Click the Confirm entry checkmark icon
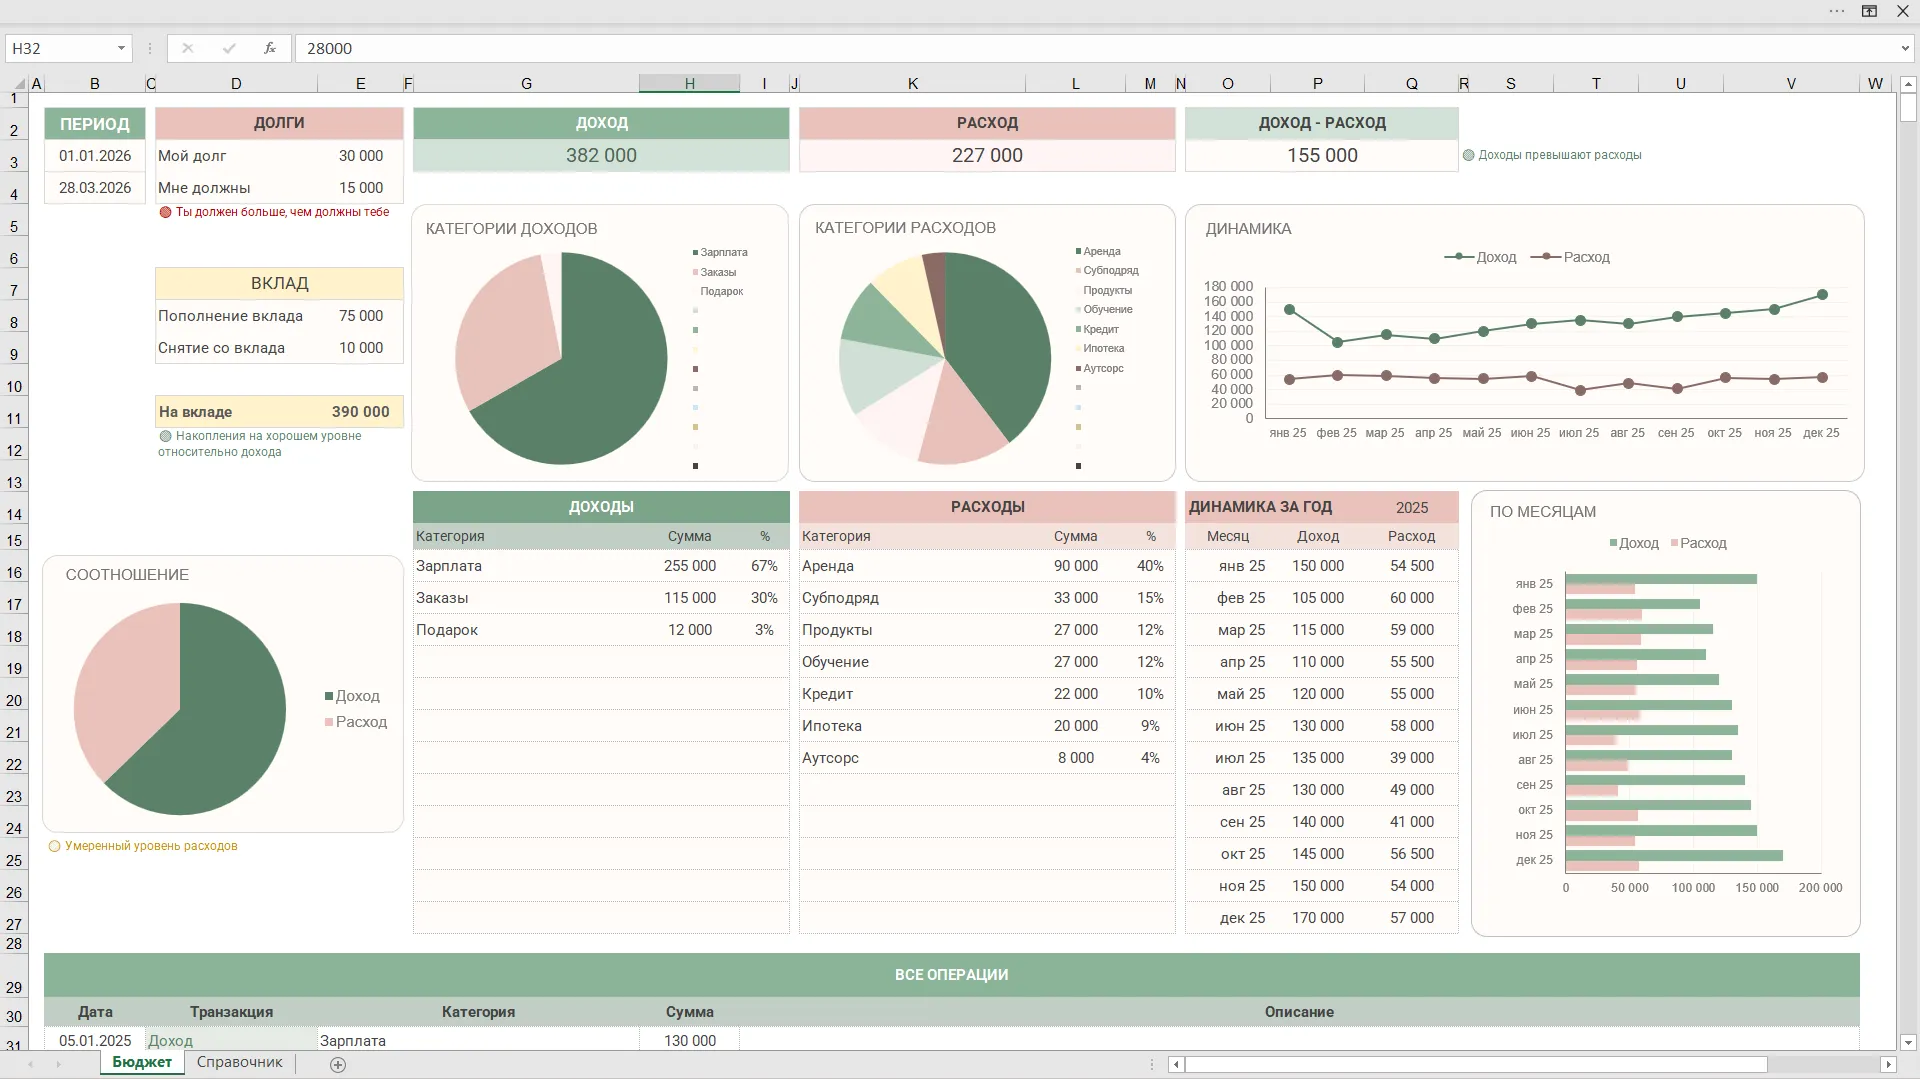Viewport: 1920px width, 1080px height. coord(229,48)
